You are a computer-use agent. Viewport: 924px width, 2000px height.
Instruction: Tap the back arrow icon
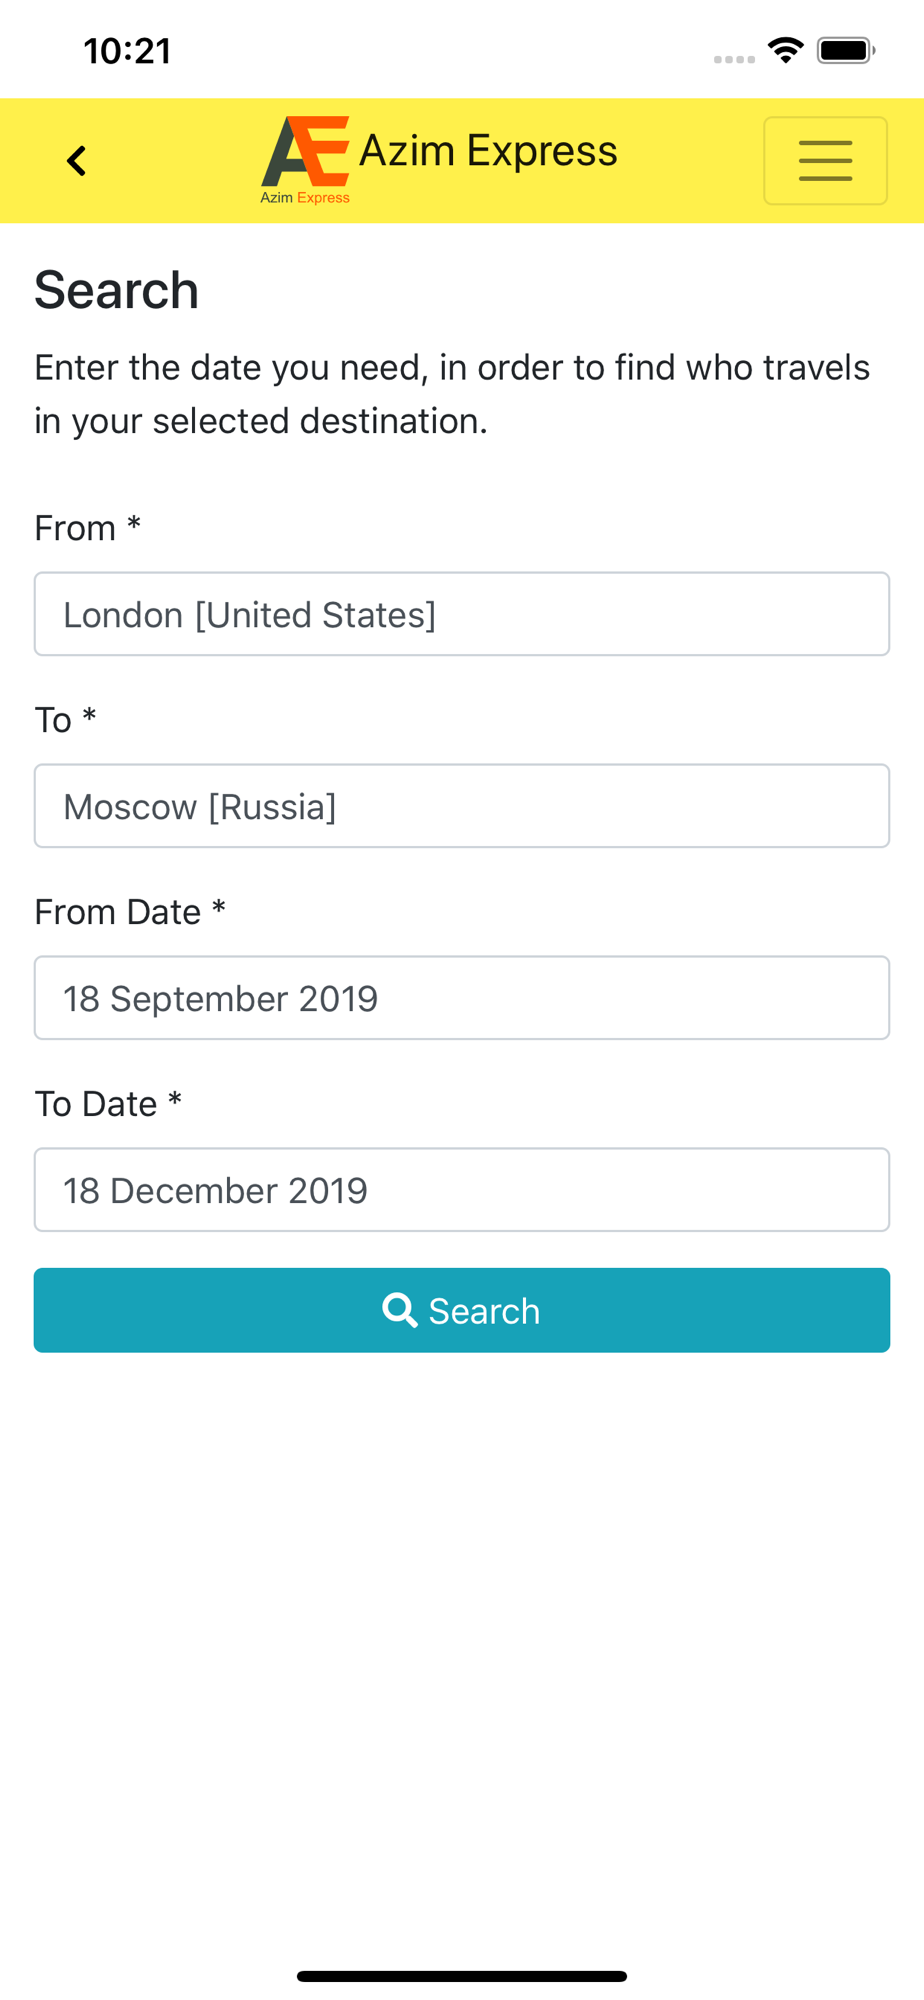pyautogui.click(x=77, y=160)
